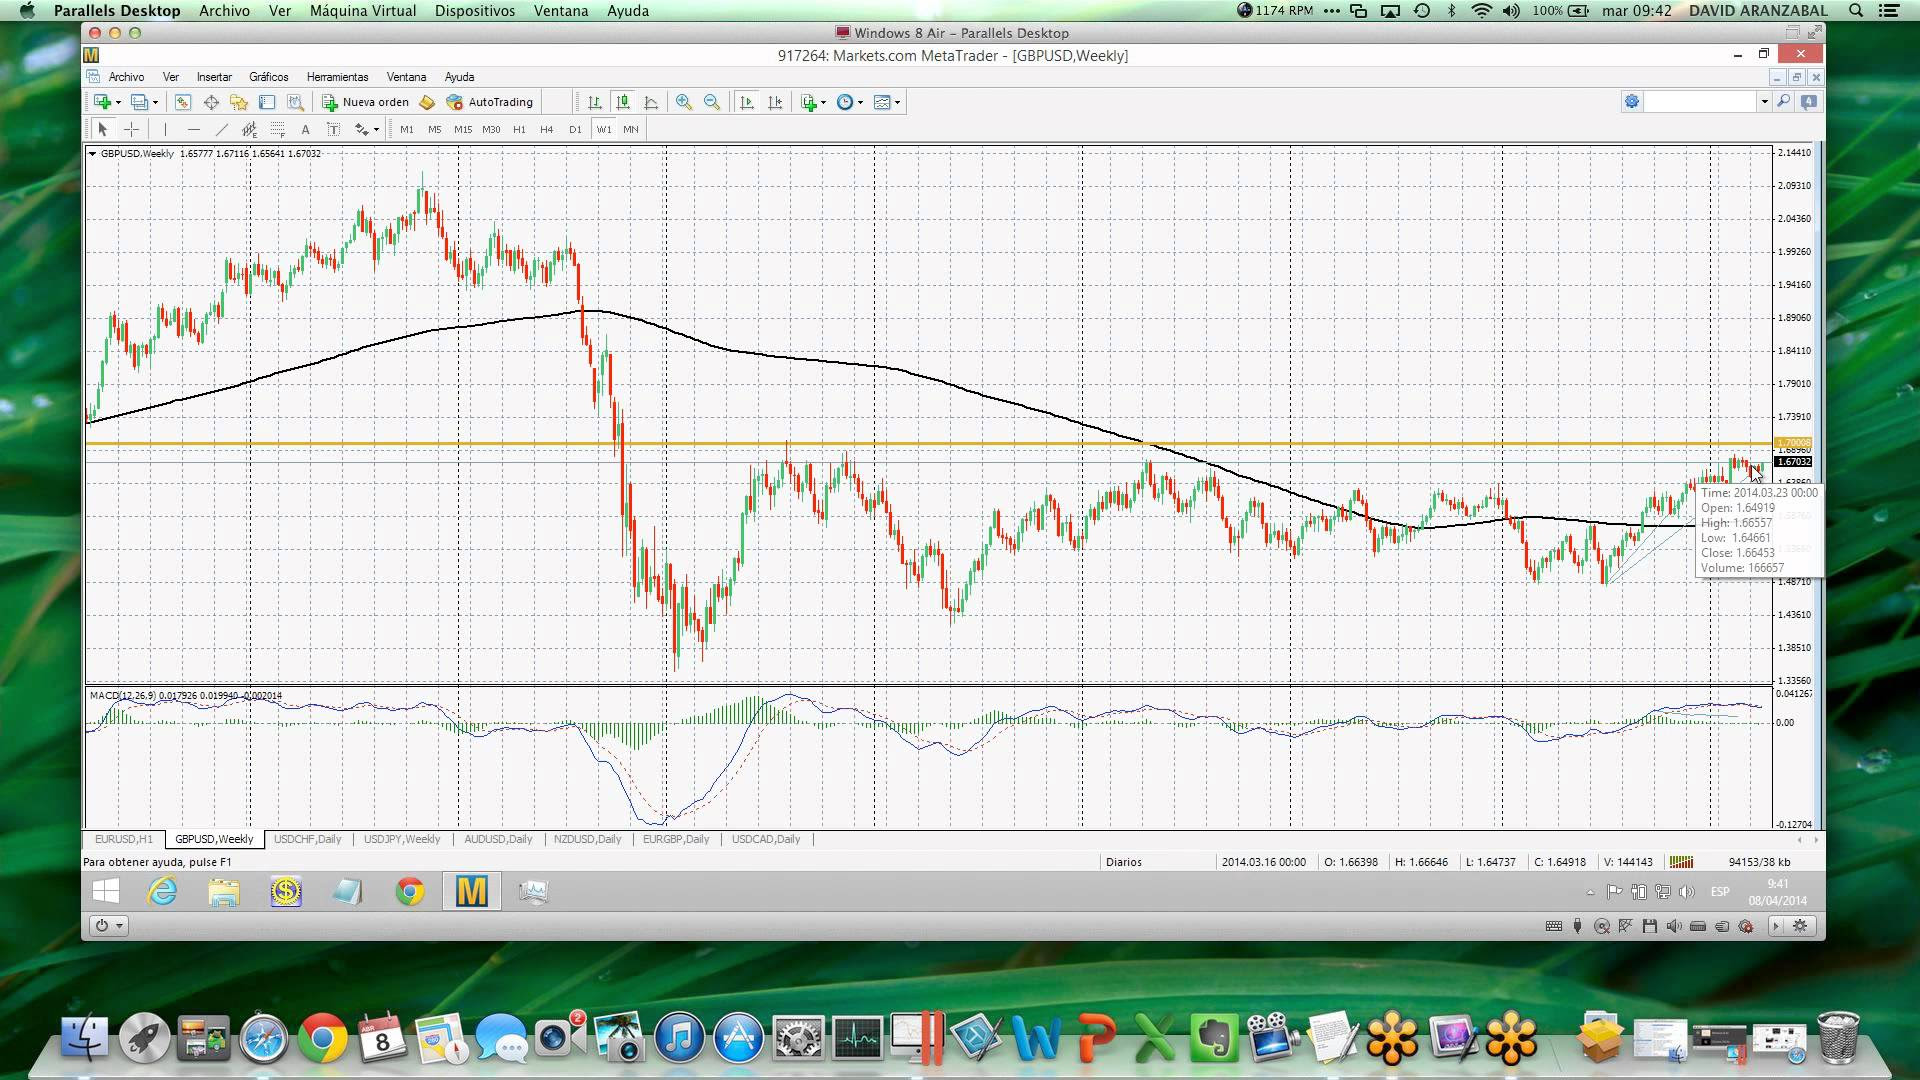Viewport: 1920px width, 1080px height.
Task: Expand the New Chart dropdown arrow
Action: coord(118,103)
